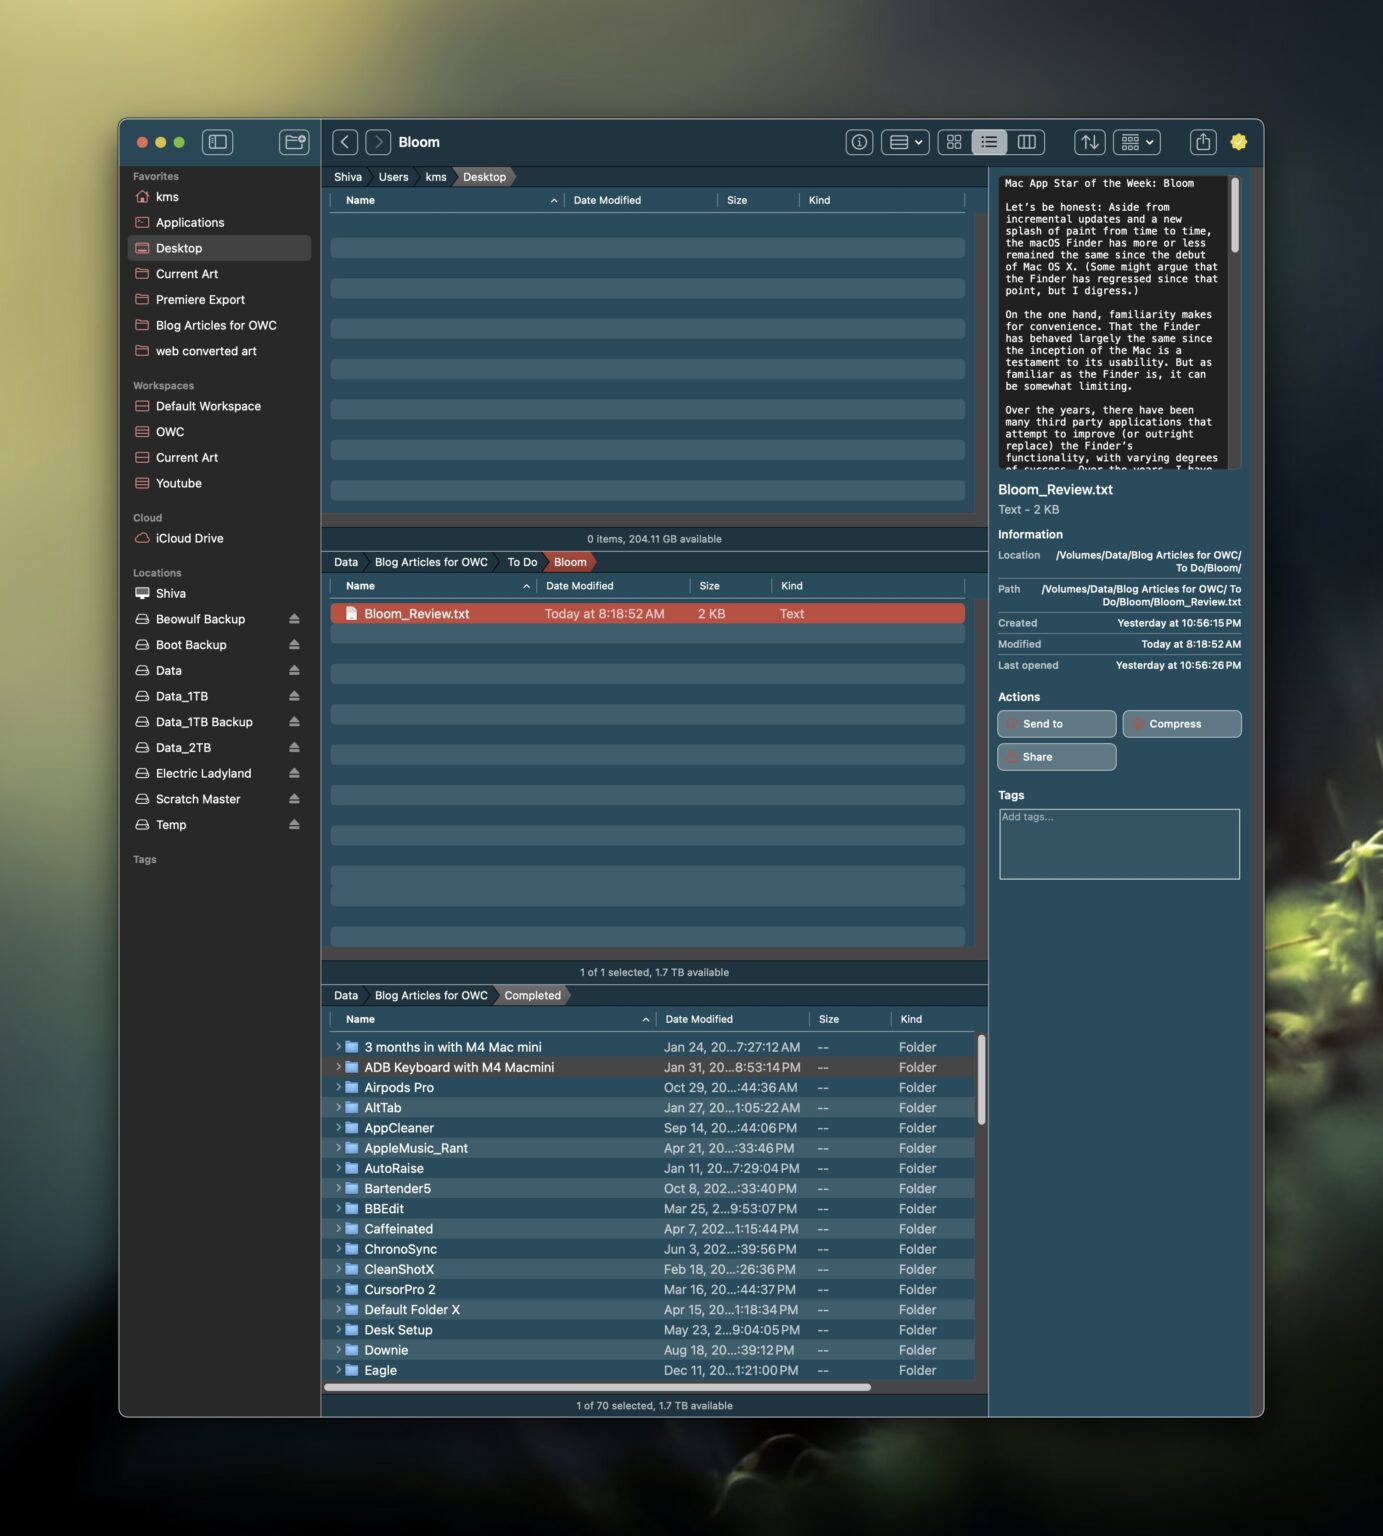Screen dimensions: 1383x1536
Task: Eject the Data volume
Action: [x=294, y=671]
